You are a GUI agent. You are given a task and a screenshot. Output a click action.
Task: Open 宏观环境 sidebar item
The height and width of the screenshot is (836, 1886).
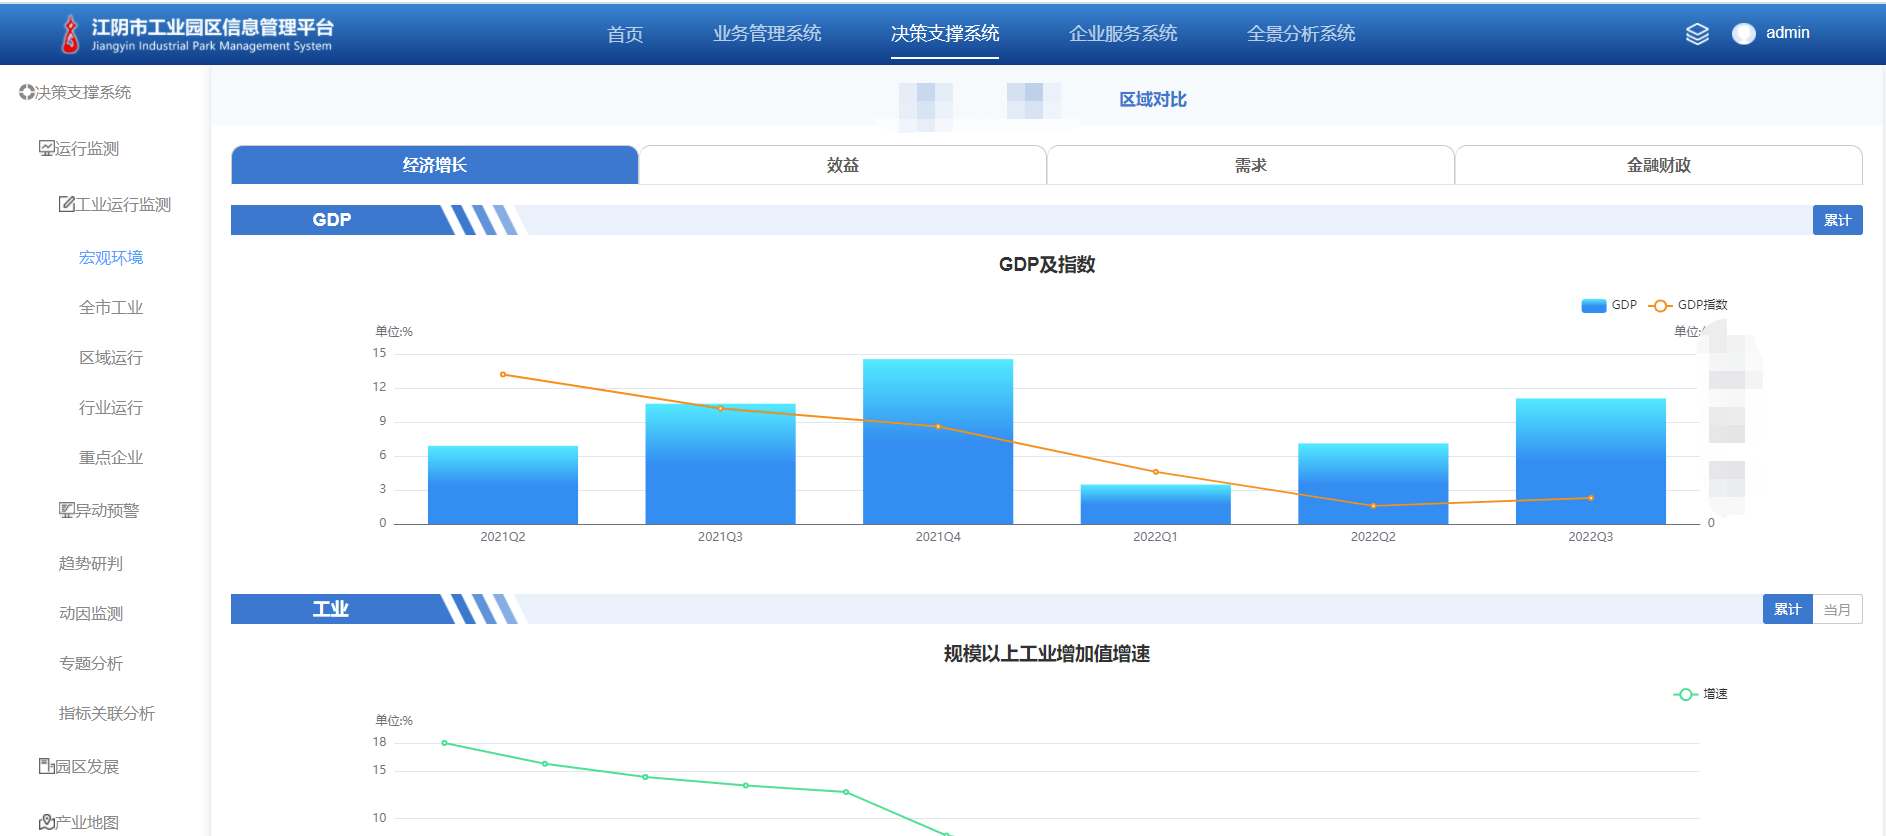pyautogui.click(x=111, y=257)
